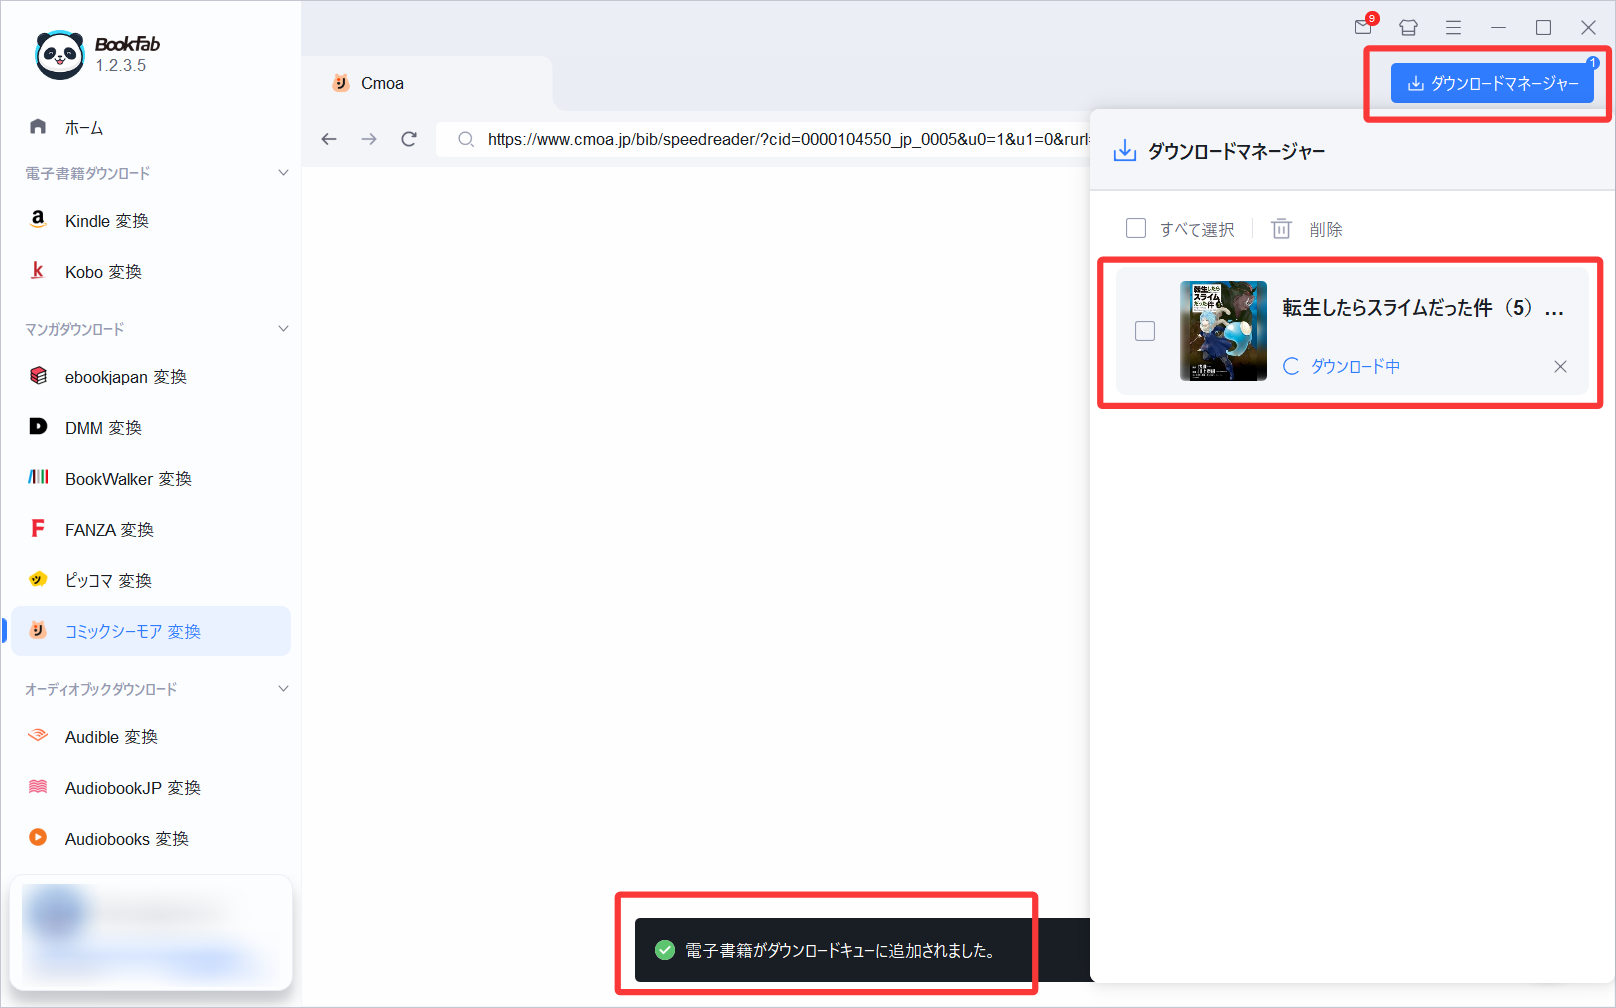Image resolution: width=1616 pixels, height=1008 pixels.
Task: Click the blurred account card
Action: [x=151, y=932]
